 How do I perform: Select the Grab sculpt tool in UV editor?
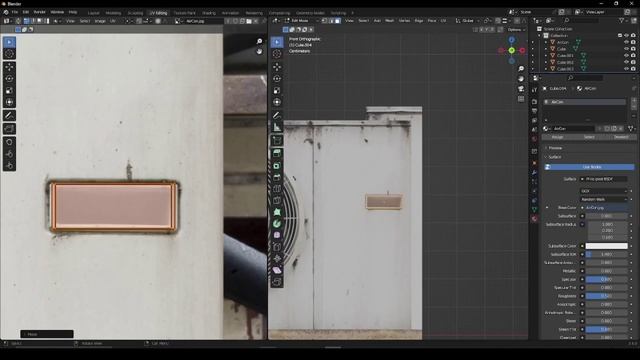[x=9, y=142]
